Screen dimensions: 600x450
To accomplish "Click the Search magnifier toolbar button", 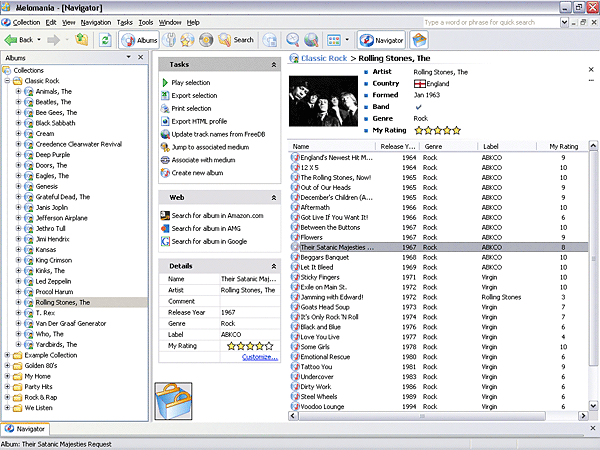I will [x=236, y=40].
